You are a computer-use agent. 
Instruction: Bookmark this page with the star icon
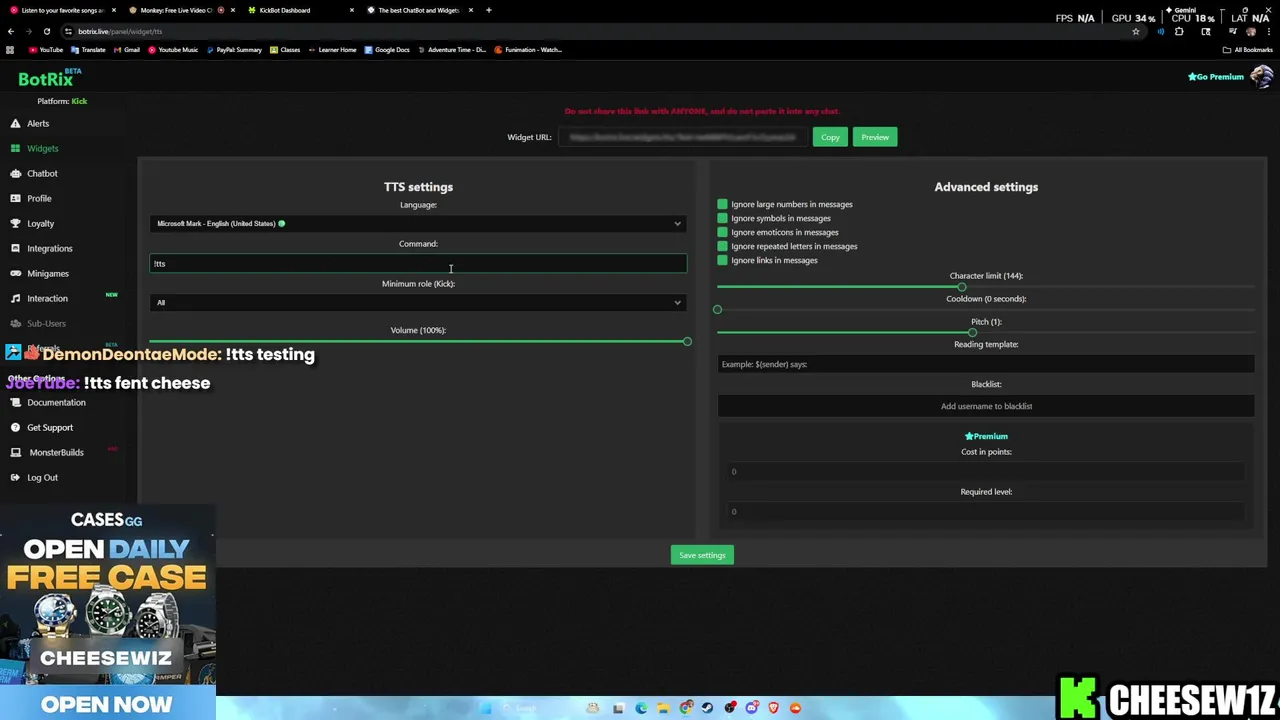coord(1136,31)
